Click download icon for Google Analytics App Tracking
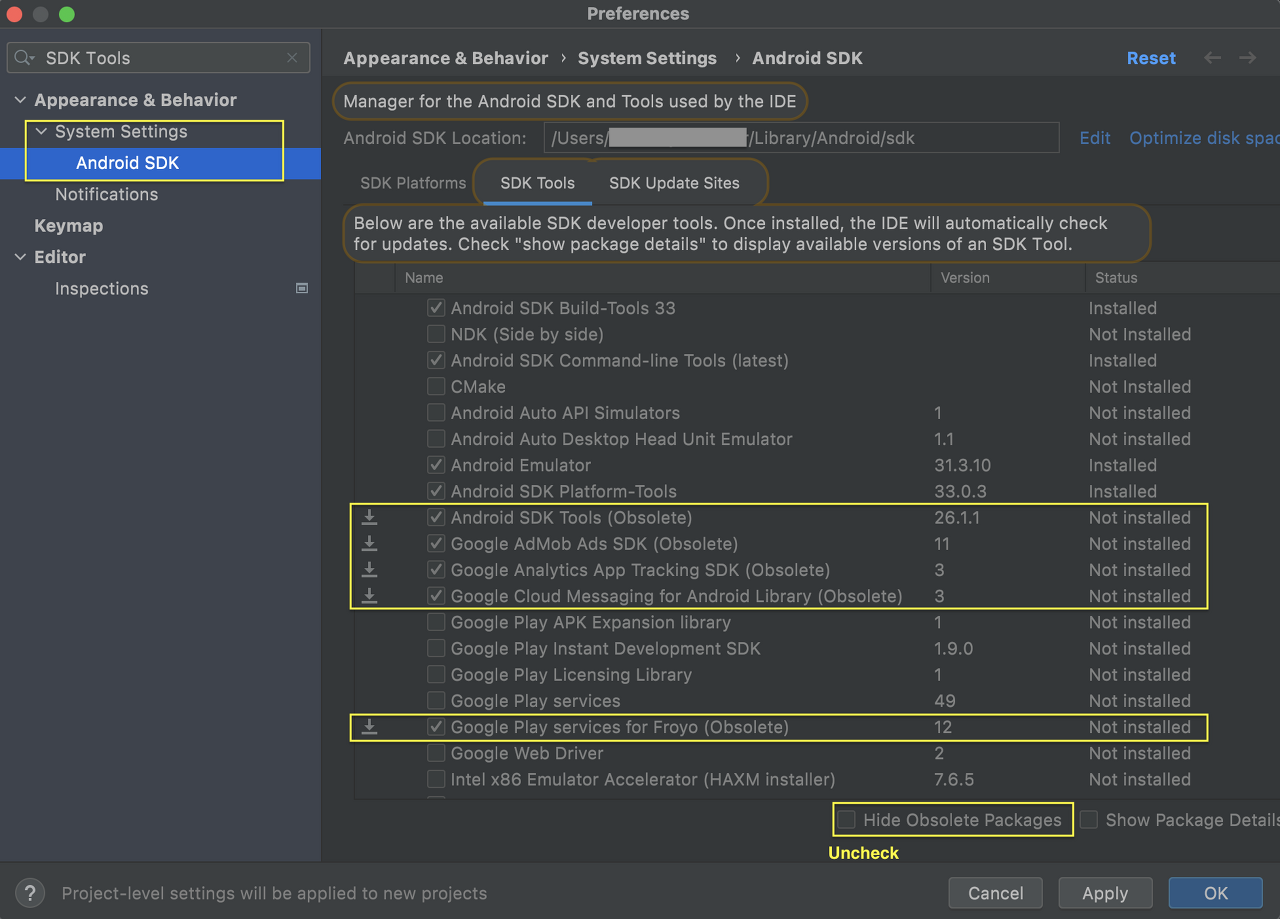This screenshot has height=919, width=1280. click(369, 569)
